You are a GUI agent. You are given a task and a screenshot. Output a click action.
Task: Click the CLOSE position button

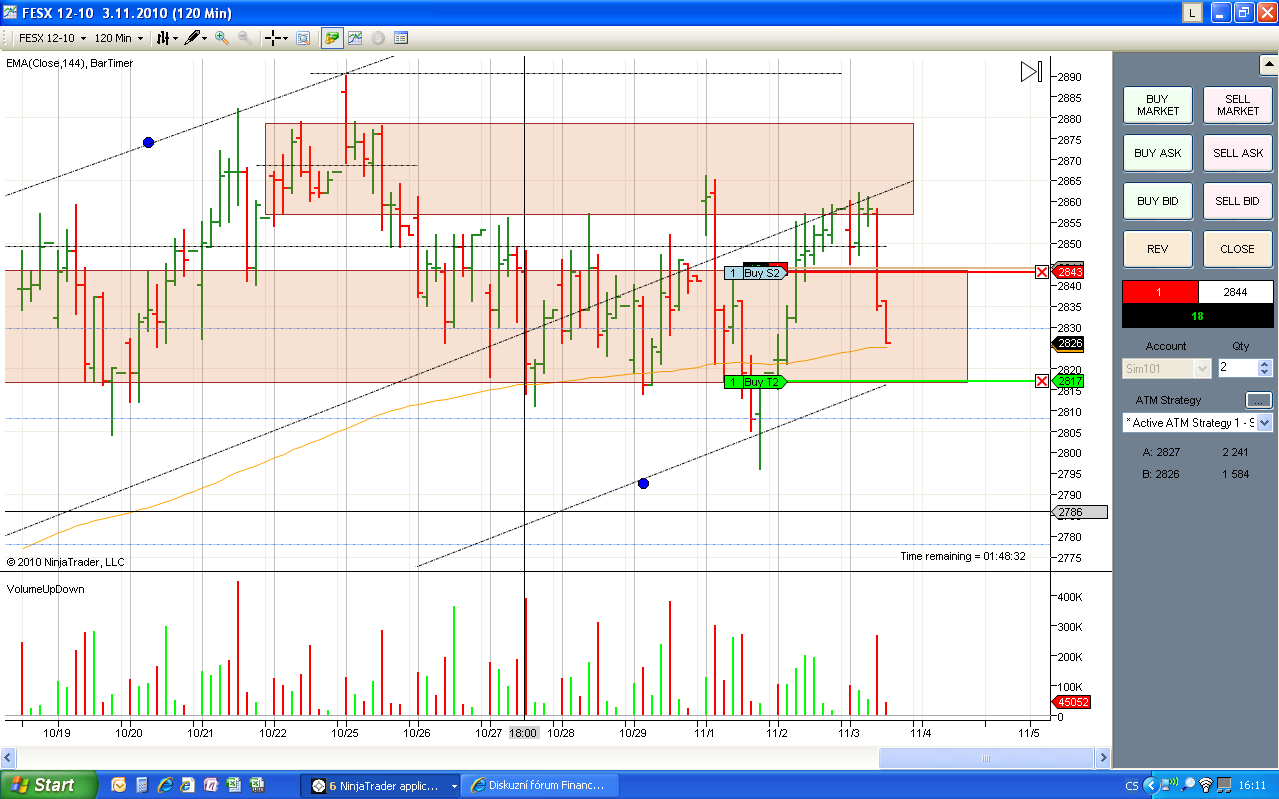pos(1237,249)
